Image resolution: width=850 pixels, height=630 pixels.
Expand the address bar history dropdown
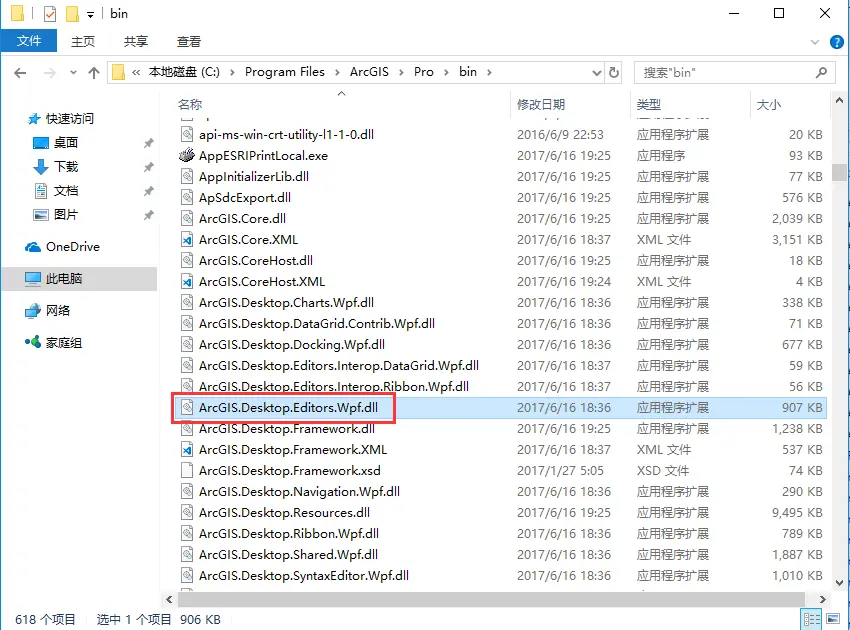coord(596,73)
